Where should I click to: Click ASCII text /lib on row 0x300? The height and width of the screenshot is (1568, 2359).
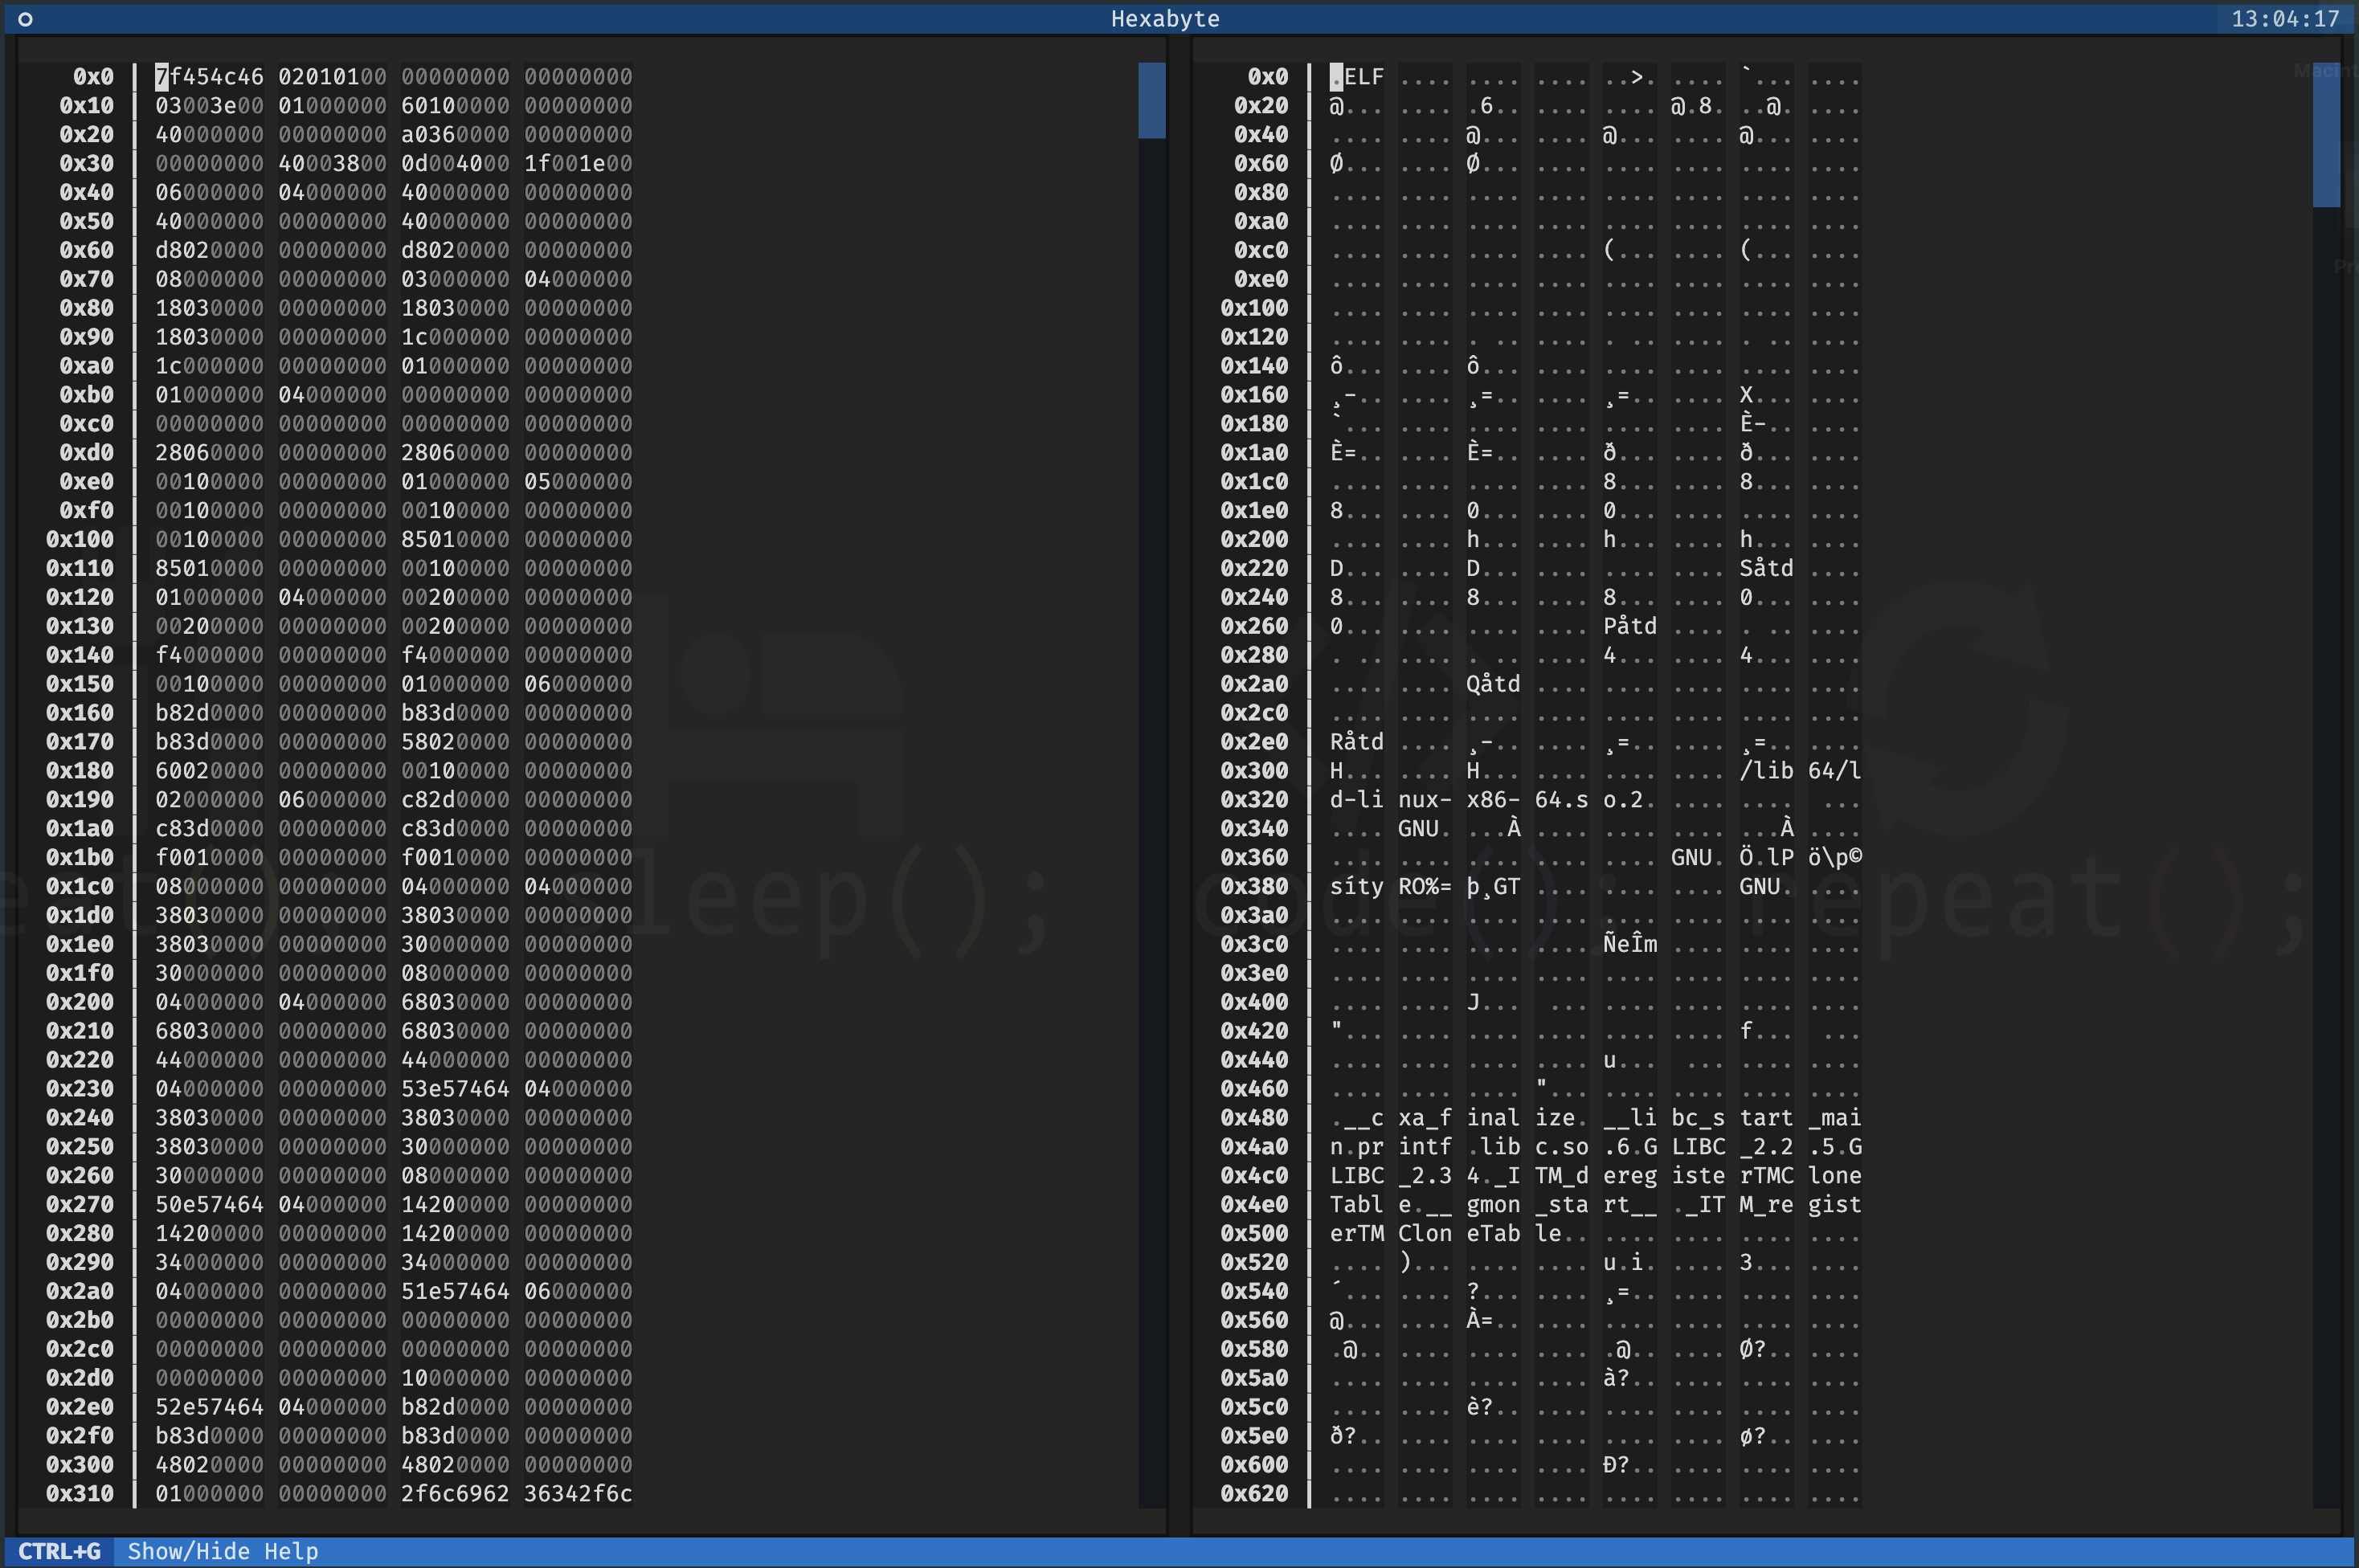click(x=1766, y=771)
